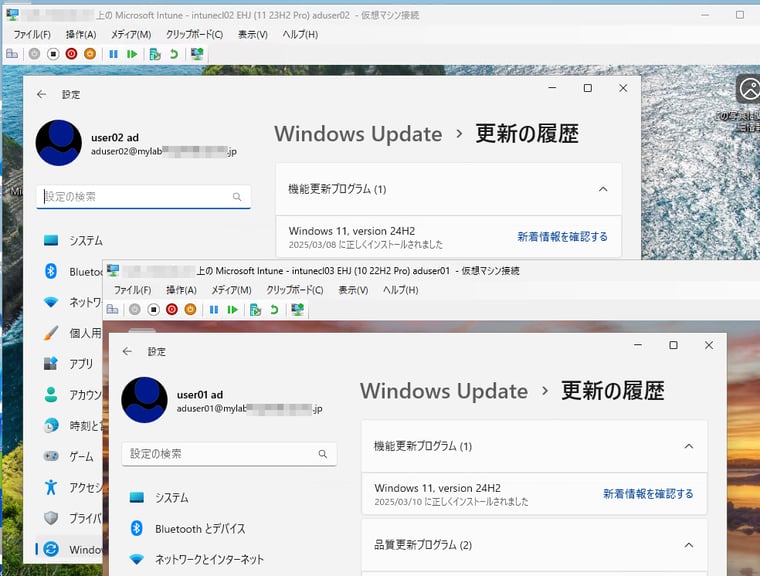Open ヘルプ(H) menu in intunecl02 window
The height and width of the screenshot is (576, 760).
(x=300, y=34)
